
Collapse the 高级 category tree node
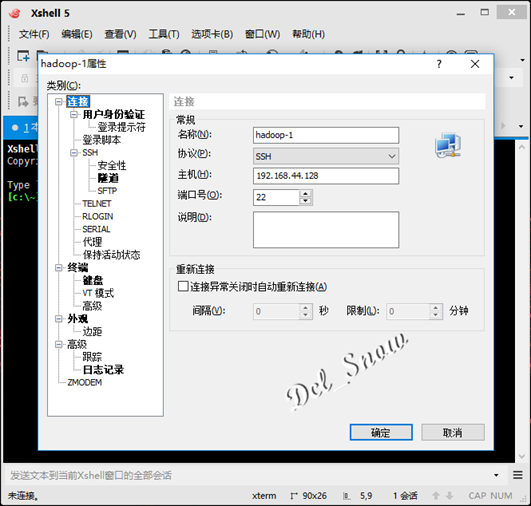pyautogui.click(x=59, y=344)
